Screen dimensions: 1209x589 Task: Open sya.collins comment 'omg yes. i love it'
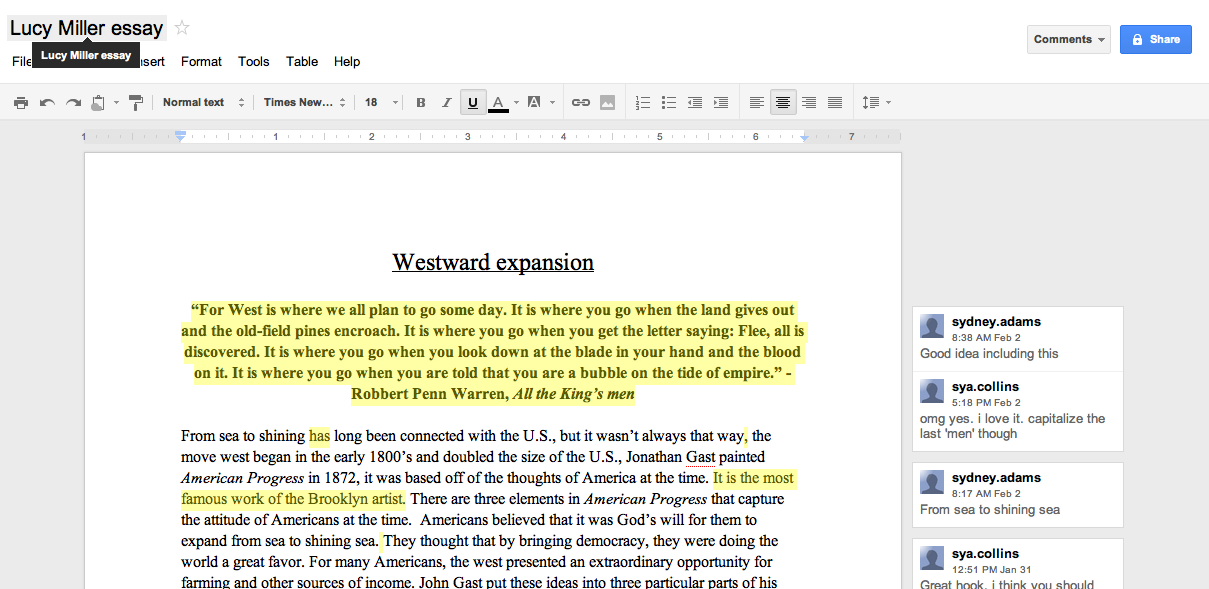(1018, 411)
